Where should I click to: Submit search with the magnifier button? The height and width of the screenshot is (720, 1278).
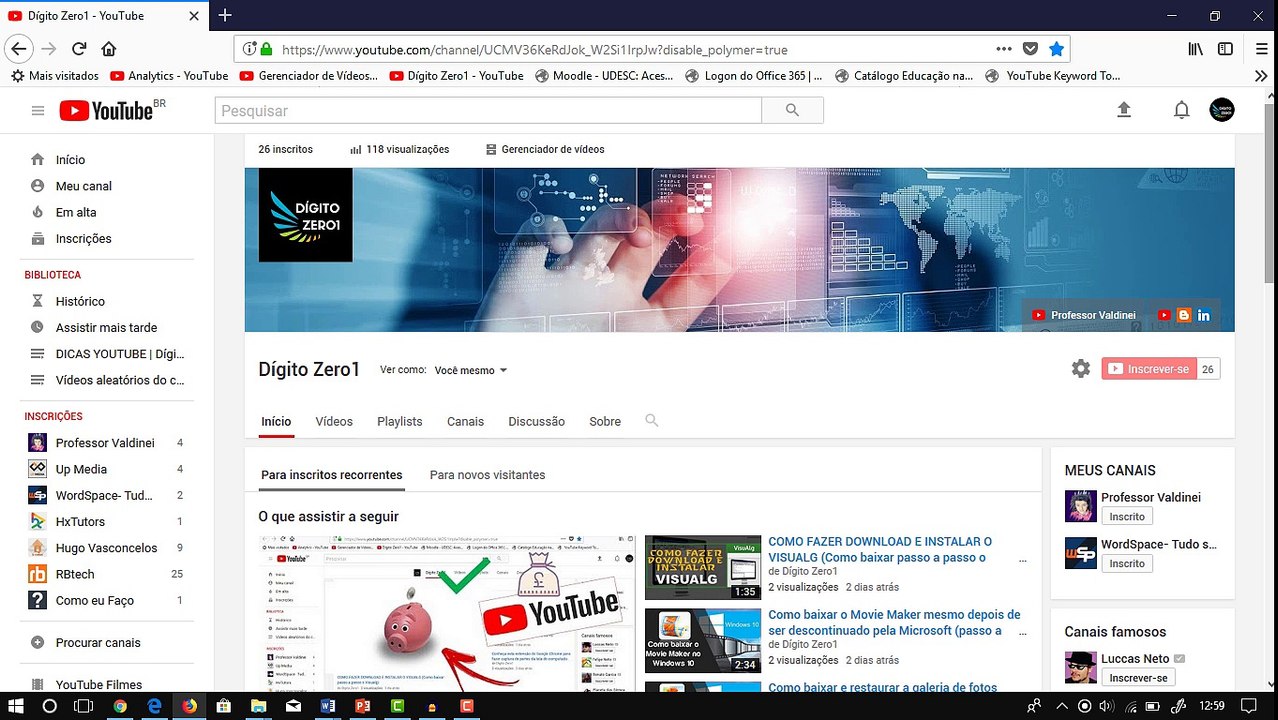coord(792,111)
